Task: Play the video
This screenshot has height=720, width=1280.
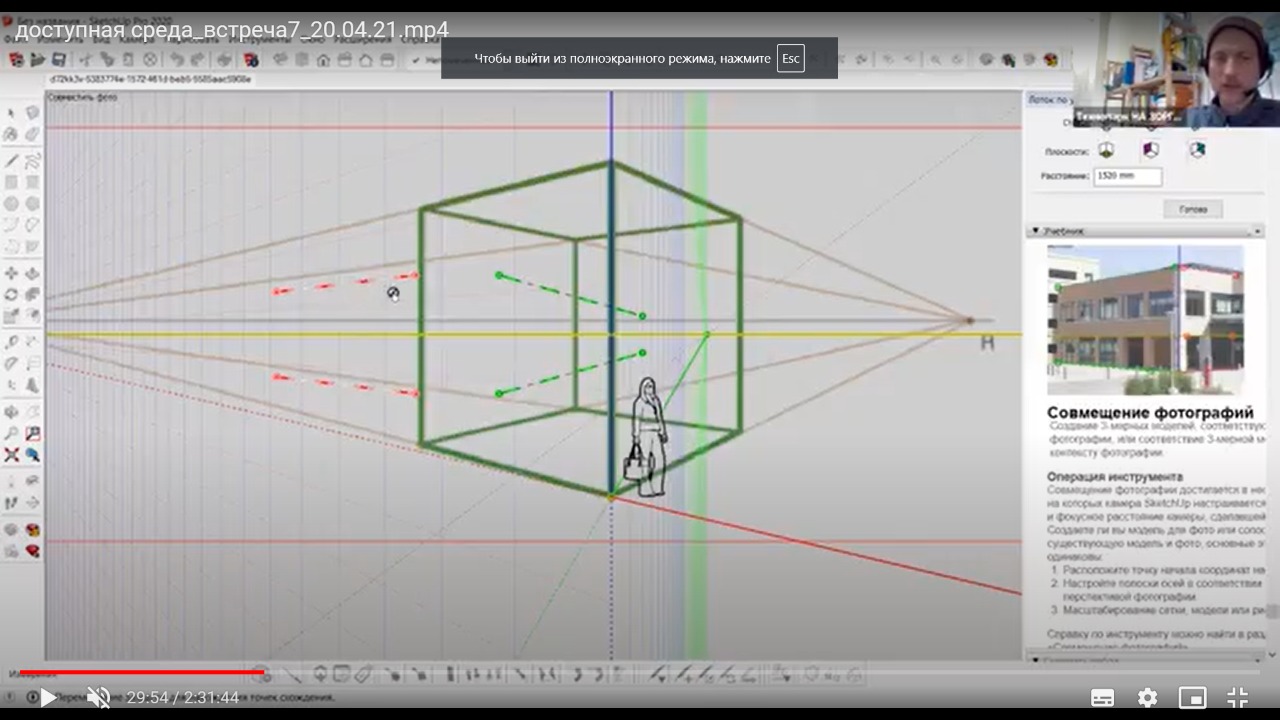Action: coord(47,697)
